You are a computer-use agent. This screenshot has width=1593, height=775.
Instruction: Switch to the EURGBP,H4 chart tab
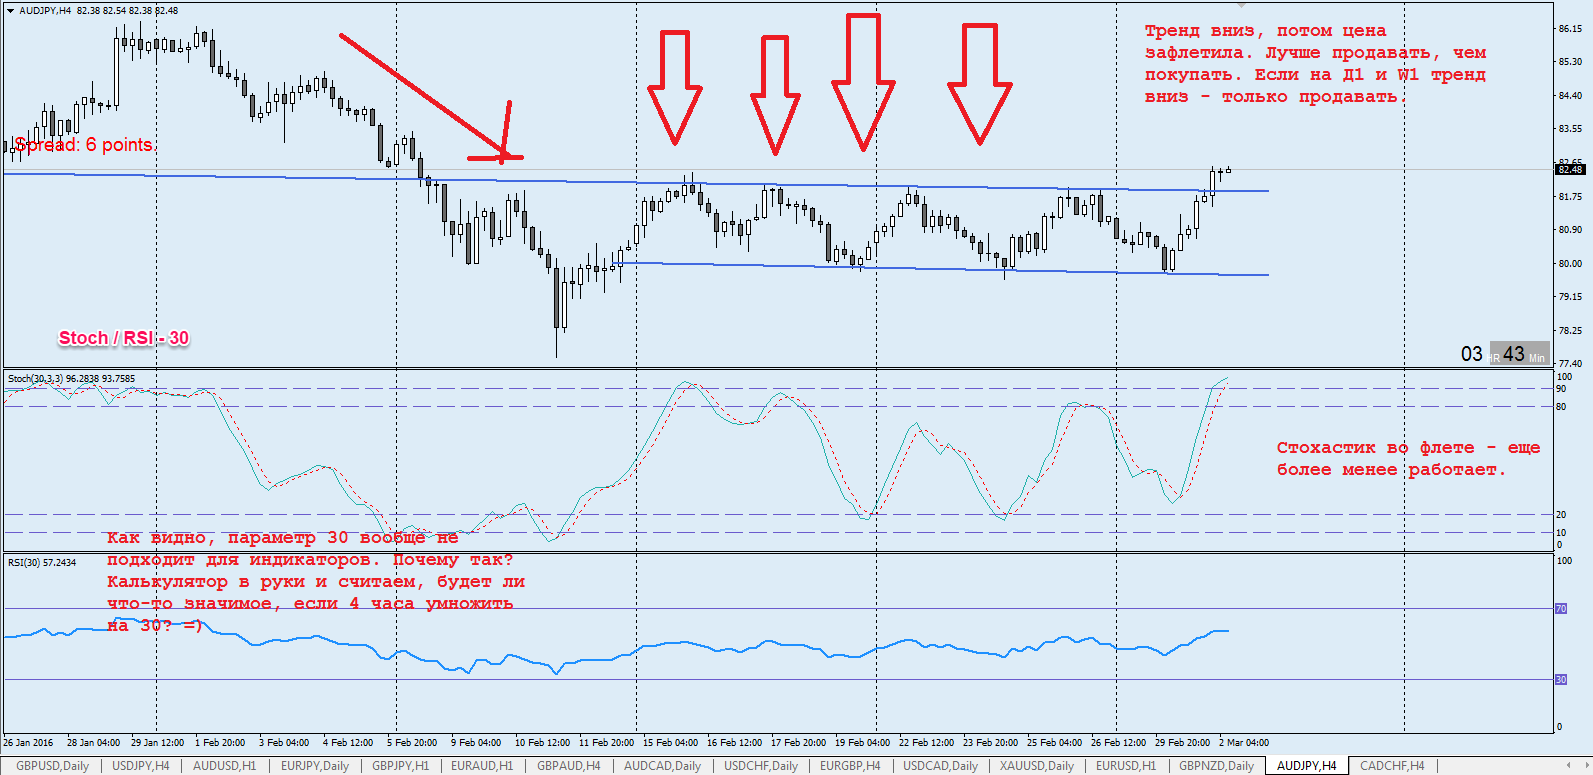tap(850, 766)
